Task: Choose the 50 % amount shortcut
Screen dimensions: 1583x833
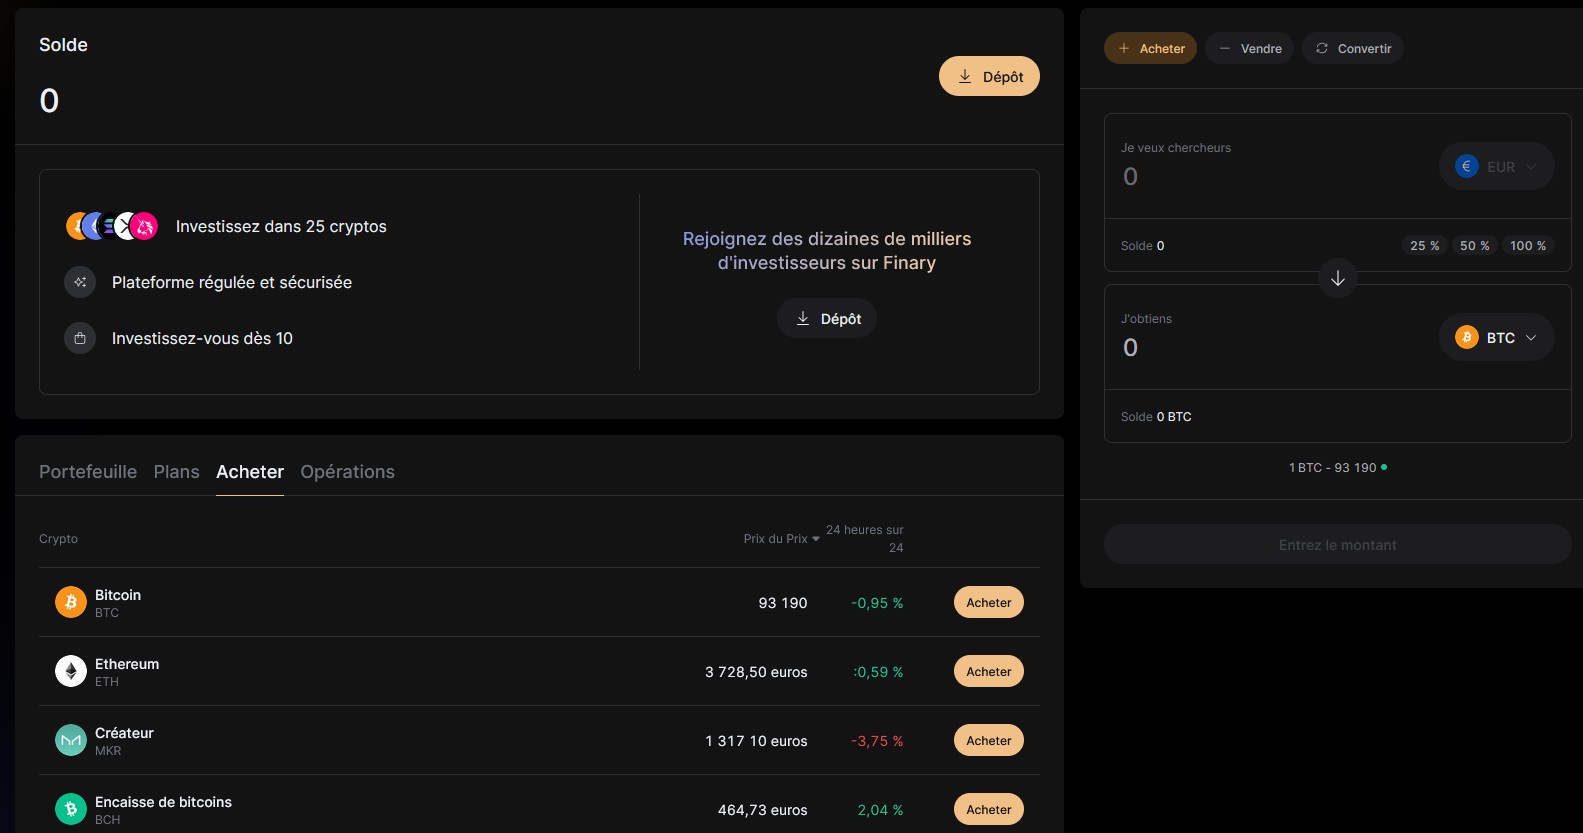Action: coord(1475,245)
